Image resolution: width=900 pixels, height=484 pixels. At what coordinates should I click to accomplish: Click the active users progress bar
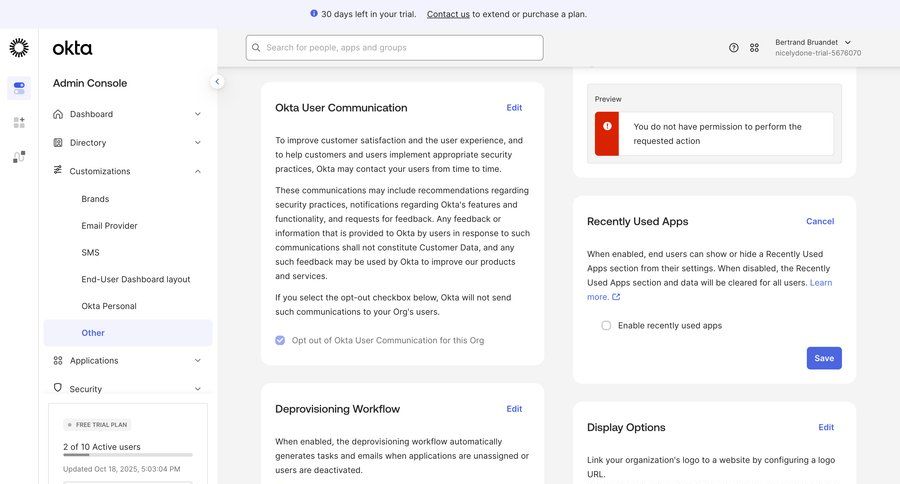[127, 455]
